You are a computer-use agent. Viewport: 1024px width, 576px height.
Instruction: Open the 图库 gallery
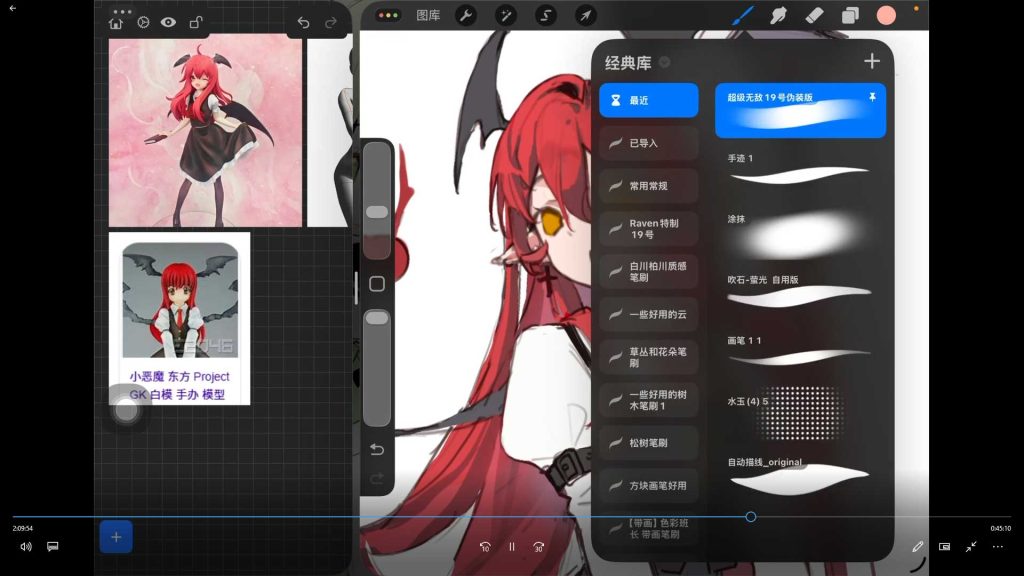(428, 16)
